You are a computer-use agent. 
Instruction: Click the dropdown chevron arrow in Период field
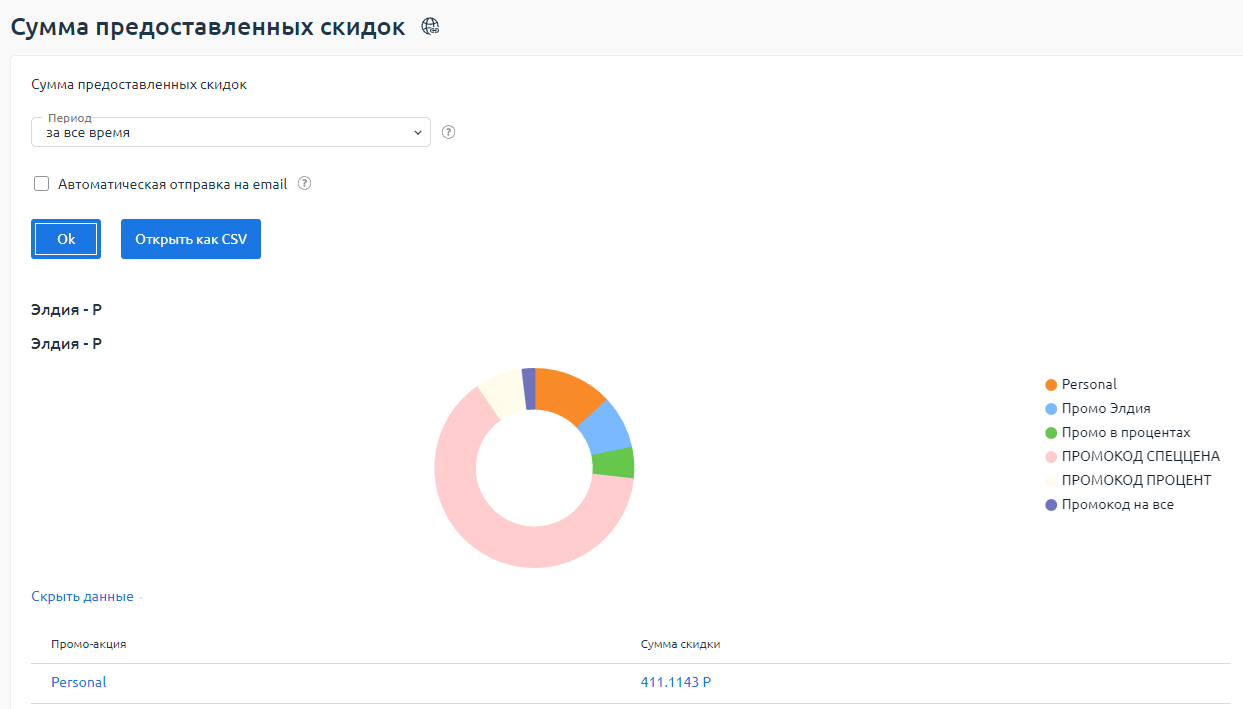pyautogui.click(x=418, y=132)
